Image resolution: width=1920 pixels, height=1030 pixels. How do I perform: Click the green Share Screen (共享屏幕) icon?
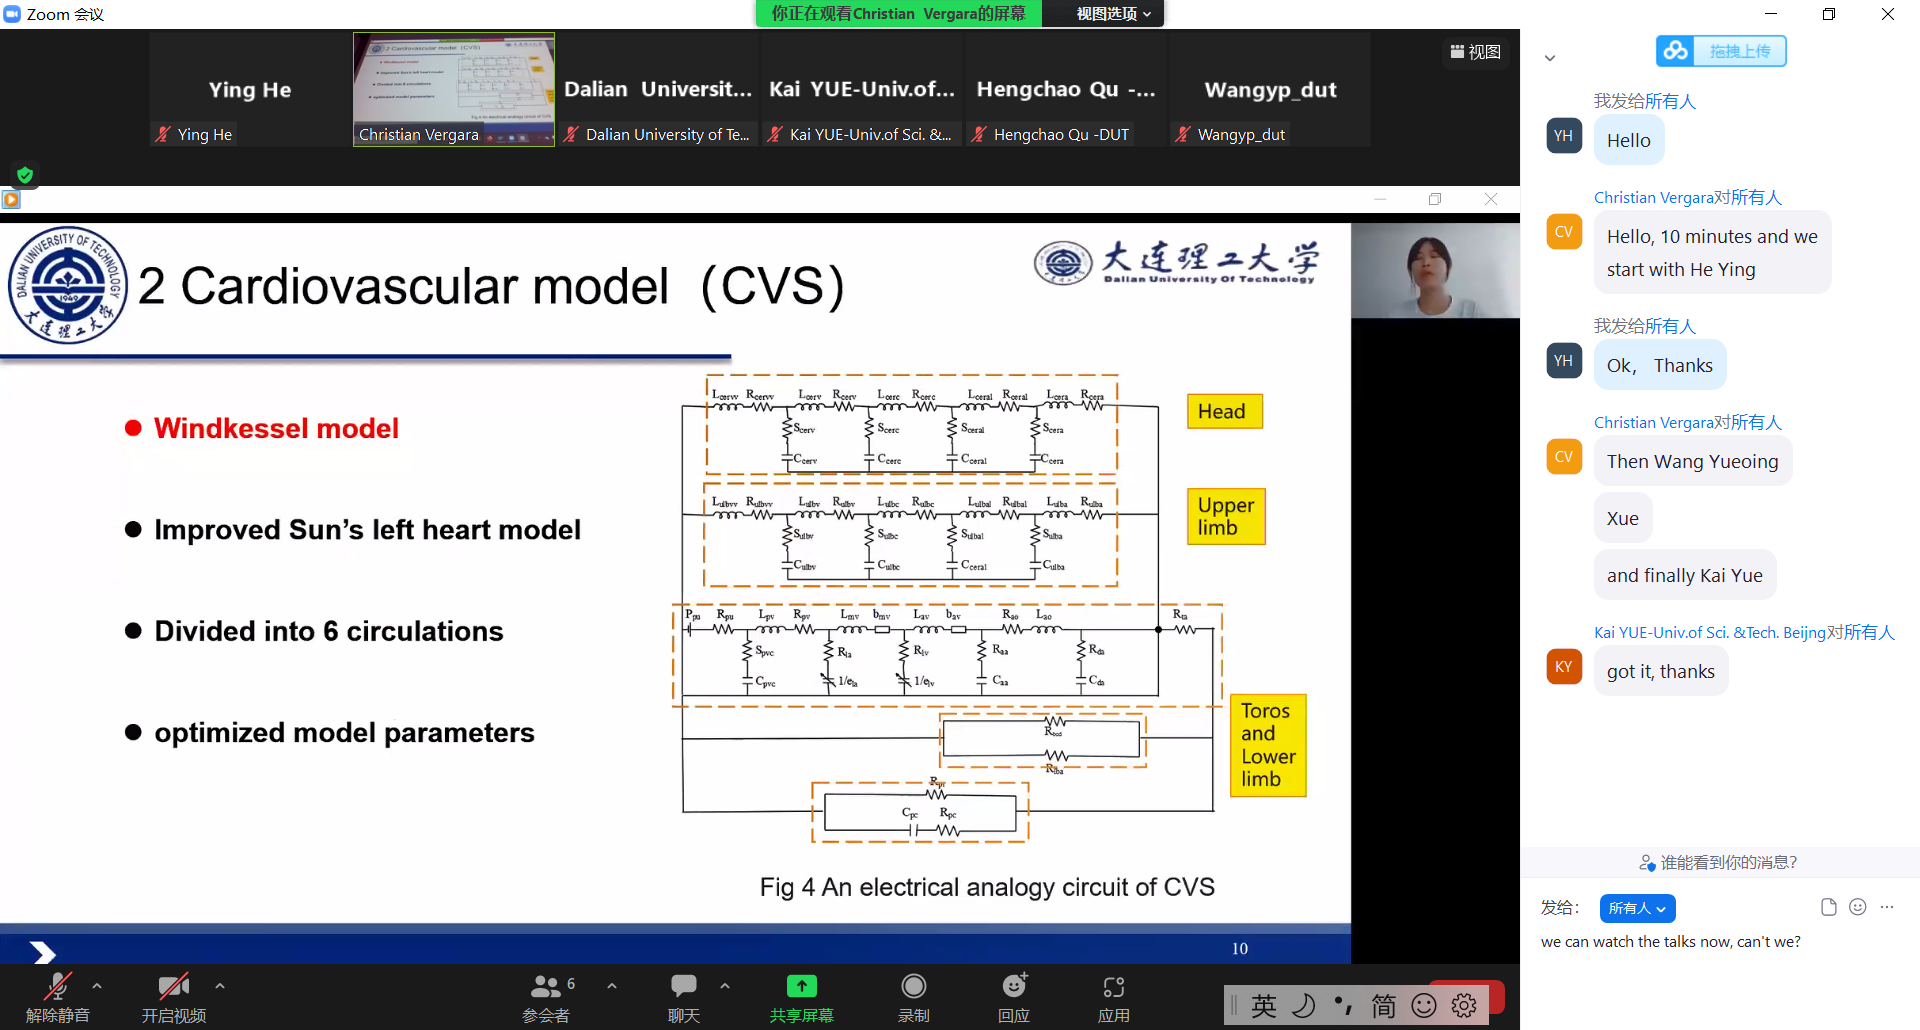(x=801, y=988)
